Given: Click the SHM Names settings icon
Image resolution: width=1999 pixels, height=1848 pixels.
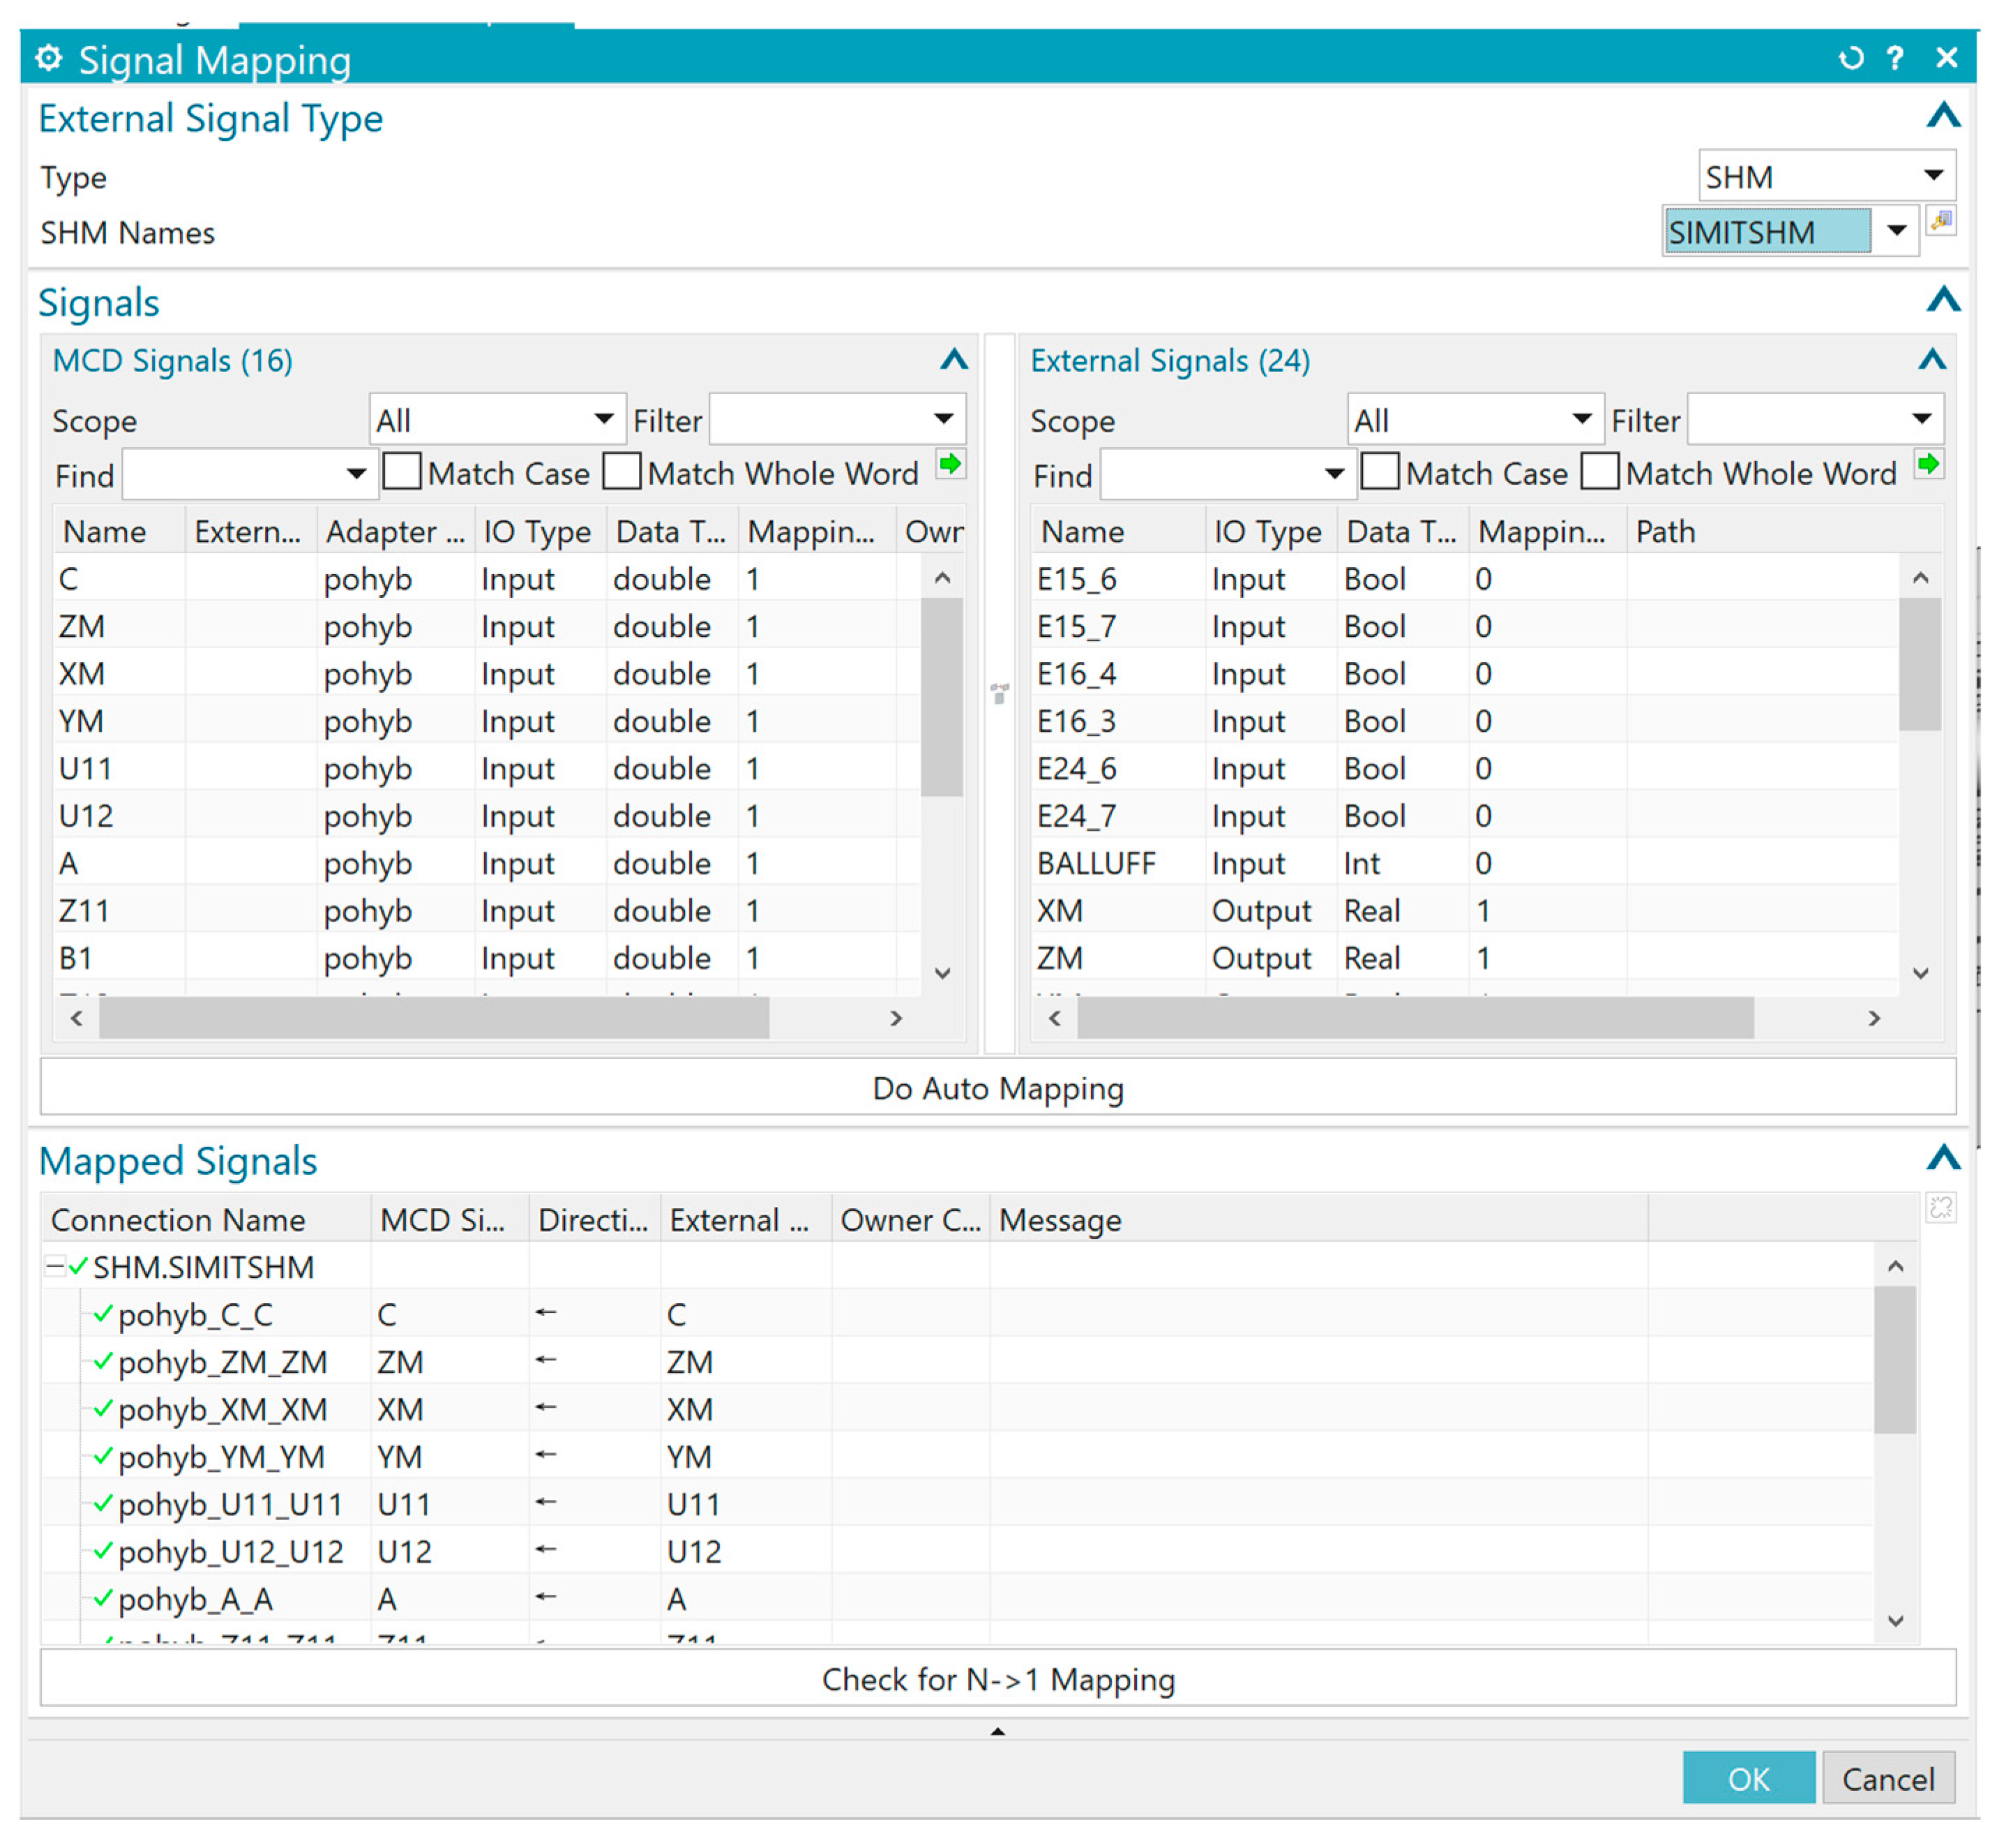Looking at the screenshot, I should [1941, 221].
